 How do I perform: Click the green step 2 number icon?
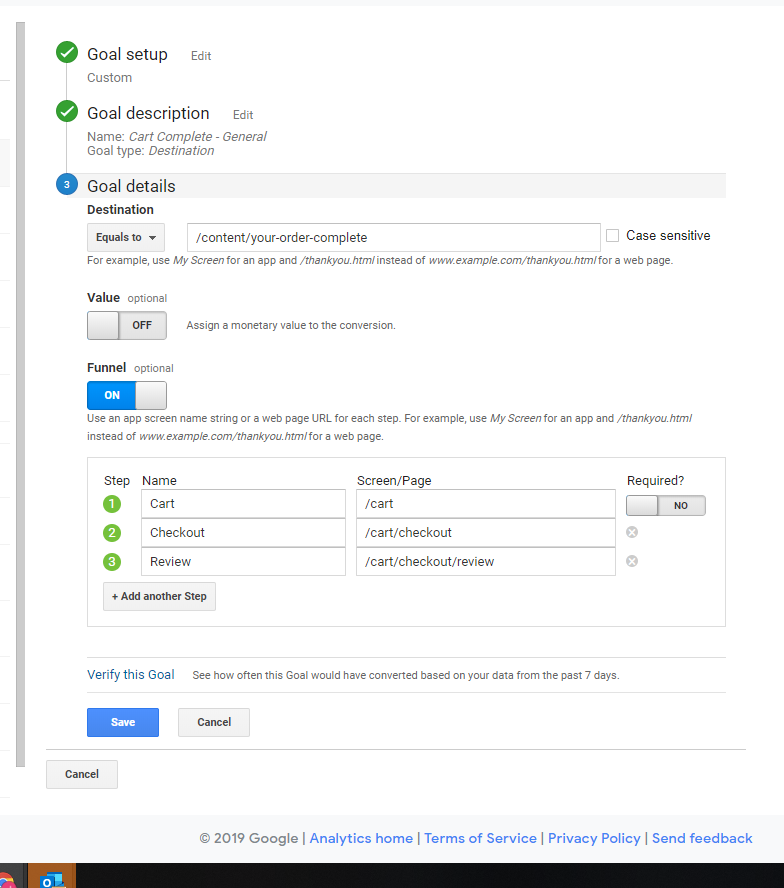[112, 533]
